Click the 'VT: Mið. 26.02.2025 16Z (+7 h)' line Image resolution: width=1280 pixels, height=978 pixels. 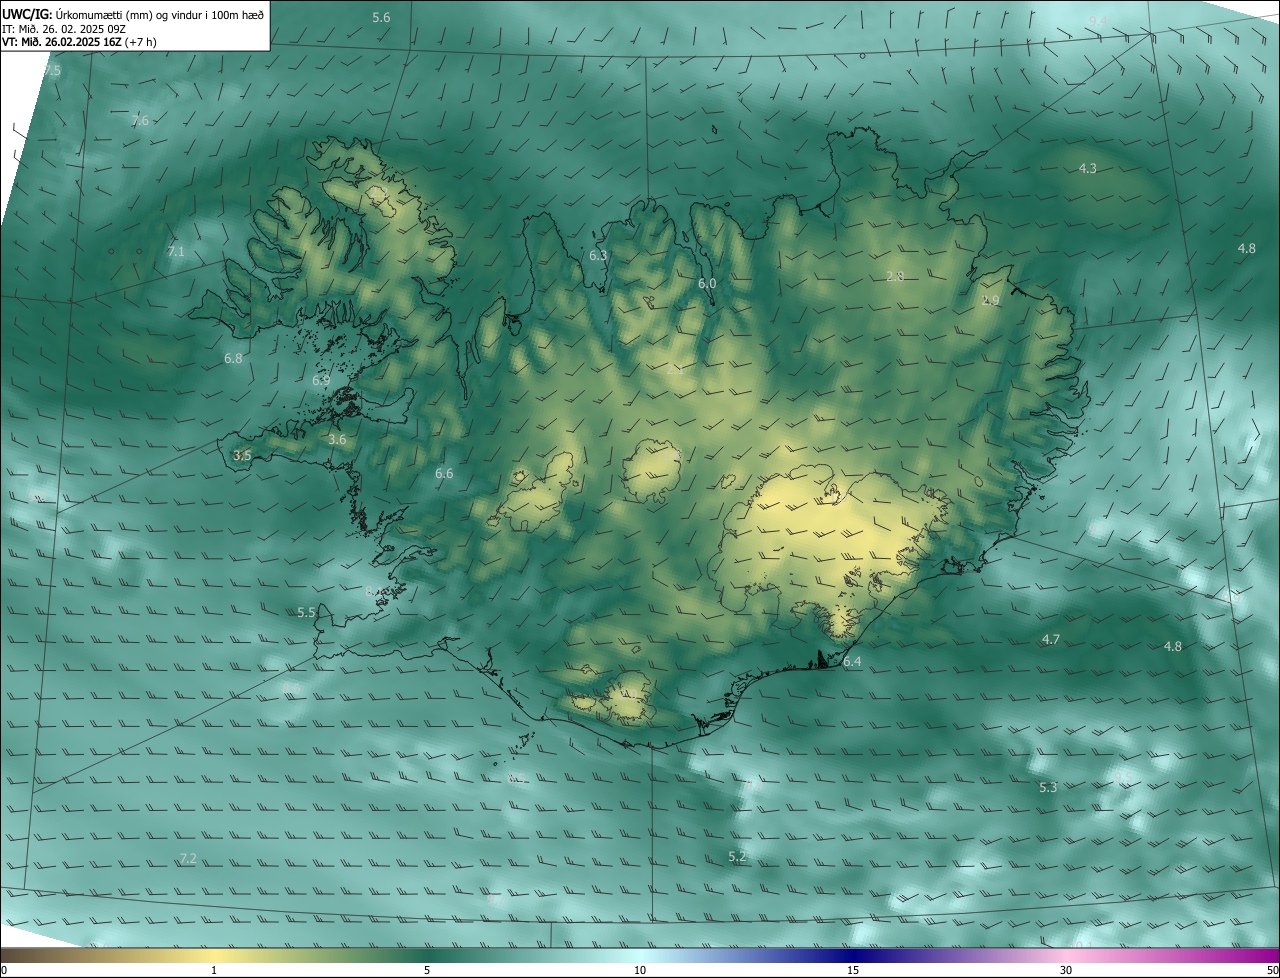79,42
